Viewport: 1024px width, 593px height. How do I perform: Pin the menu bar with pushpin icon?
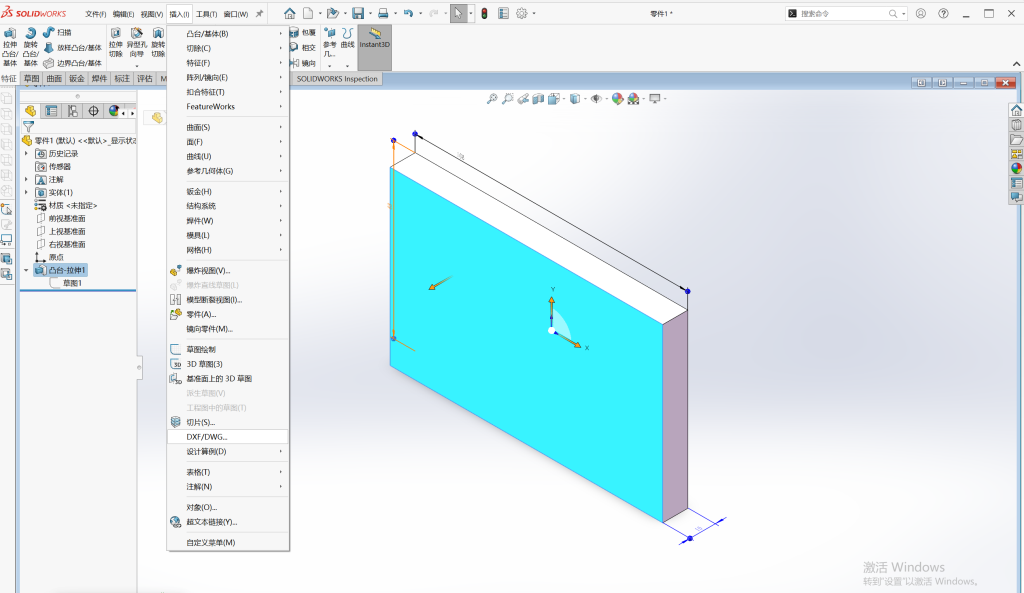tap(259, 14)
